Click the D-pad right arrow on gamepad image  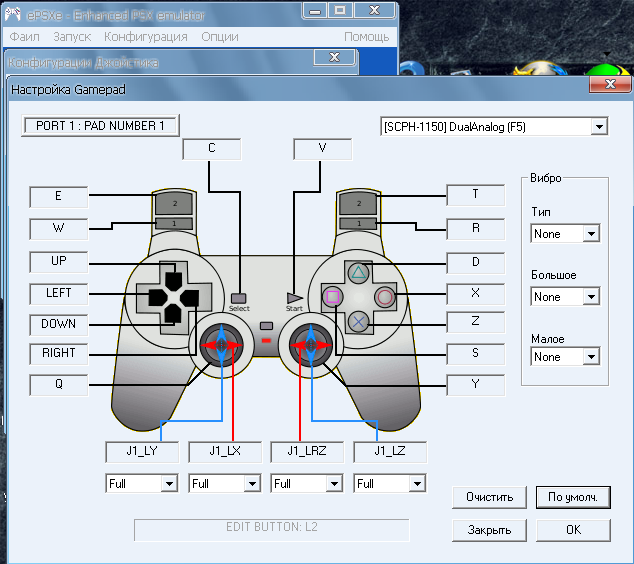tap(189, 298)
